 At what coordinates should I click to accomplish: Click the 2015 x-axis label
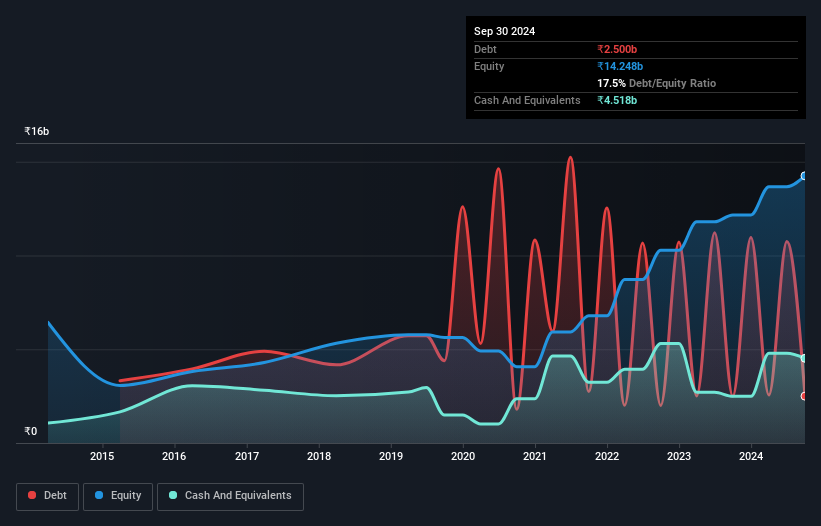tap(102, 456)
